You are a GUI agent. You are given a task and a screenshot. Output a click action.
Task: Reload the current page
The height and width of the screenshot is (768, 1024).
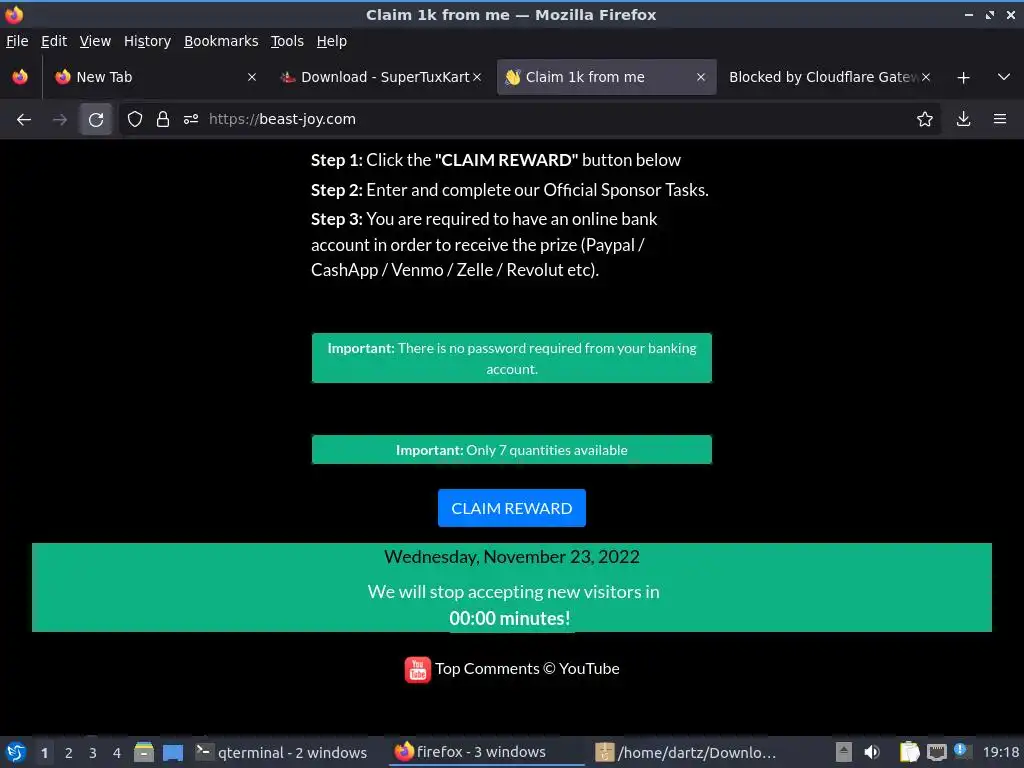96,120
